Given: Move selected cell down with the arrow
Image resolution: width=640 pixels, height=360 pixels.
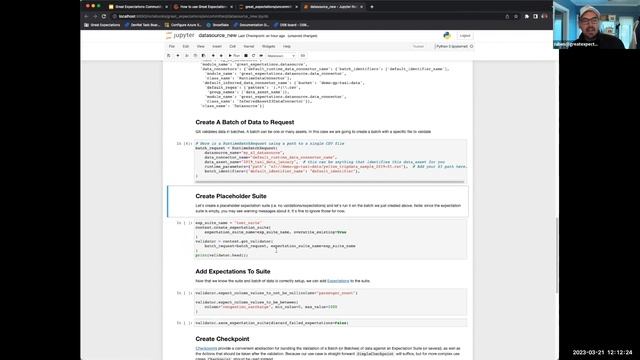Looking at the screenshot, I should click(x=221, y=56).
